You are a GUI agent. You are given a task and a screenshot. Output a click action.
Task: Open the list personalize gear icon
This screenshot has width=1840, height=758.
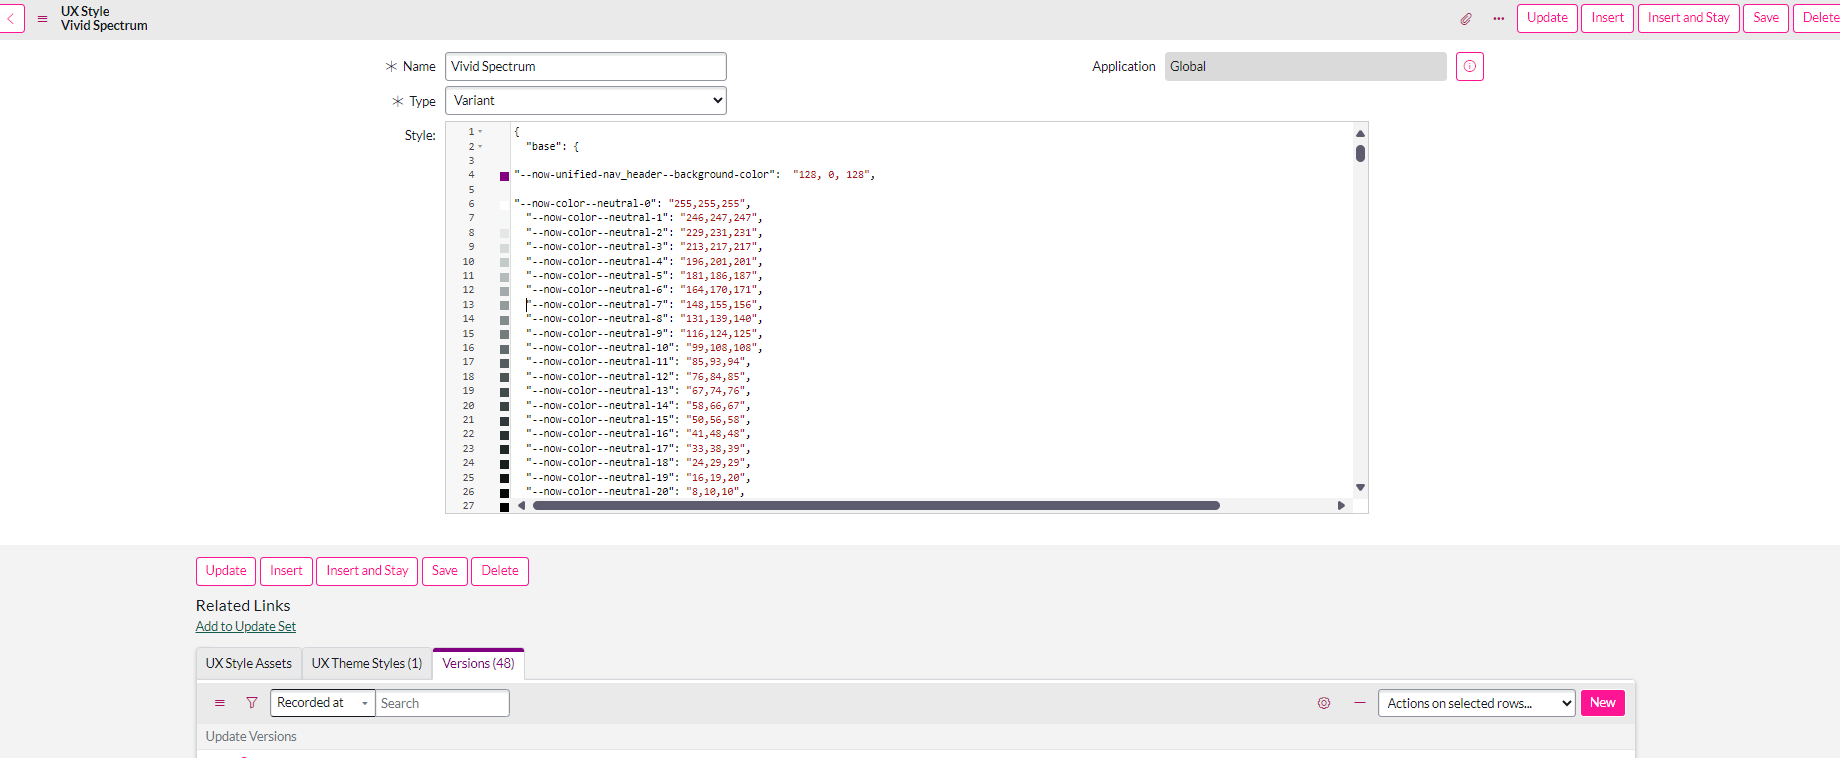1324,703
